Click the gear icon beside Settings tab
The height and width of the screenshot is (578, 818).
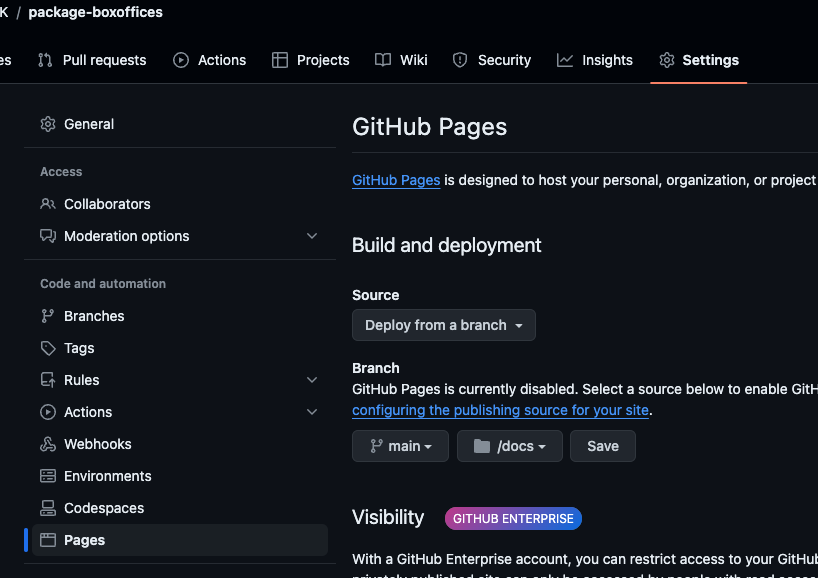pos(666,60)
